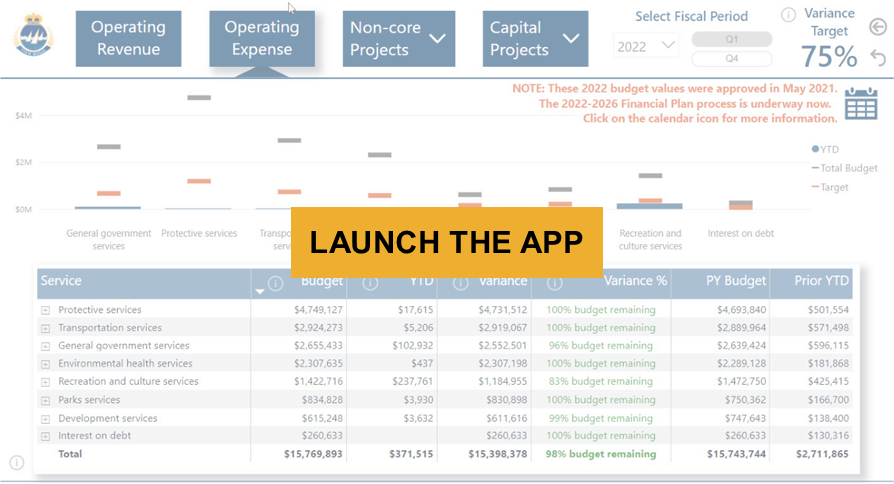Image resolution: width=894 pixels, height=484 pixels.
Task: Select the Q4 fiscal period option
Action: click(x=731, y=58)
